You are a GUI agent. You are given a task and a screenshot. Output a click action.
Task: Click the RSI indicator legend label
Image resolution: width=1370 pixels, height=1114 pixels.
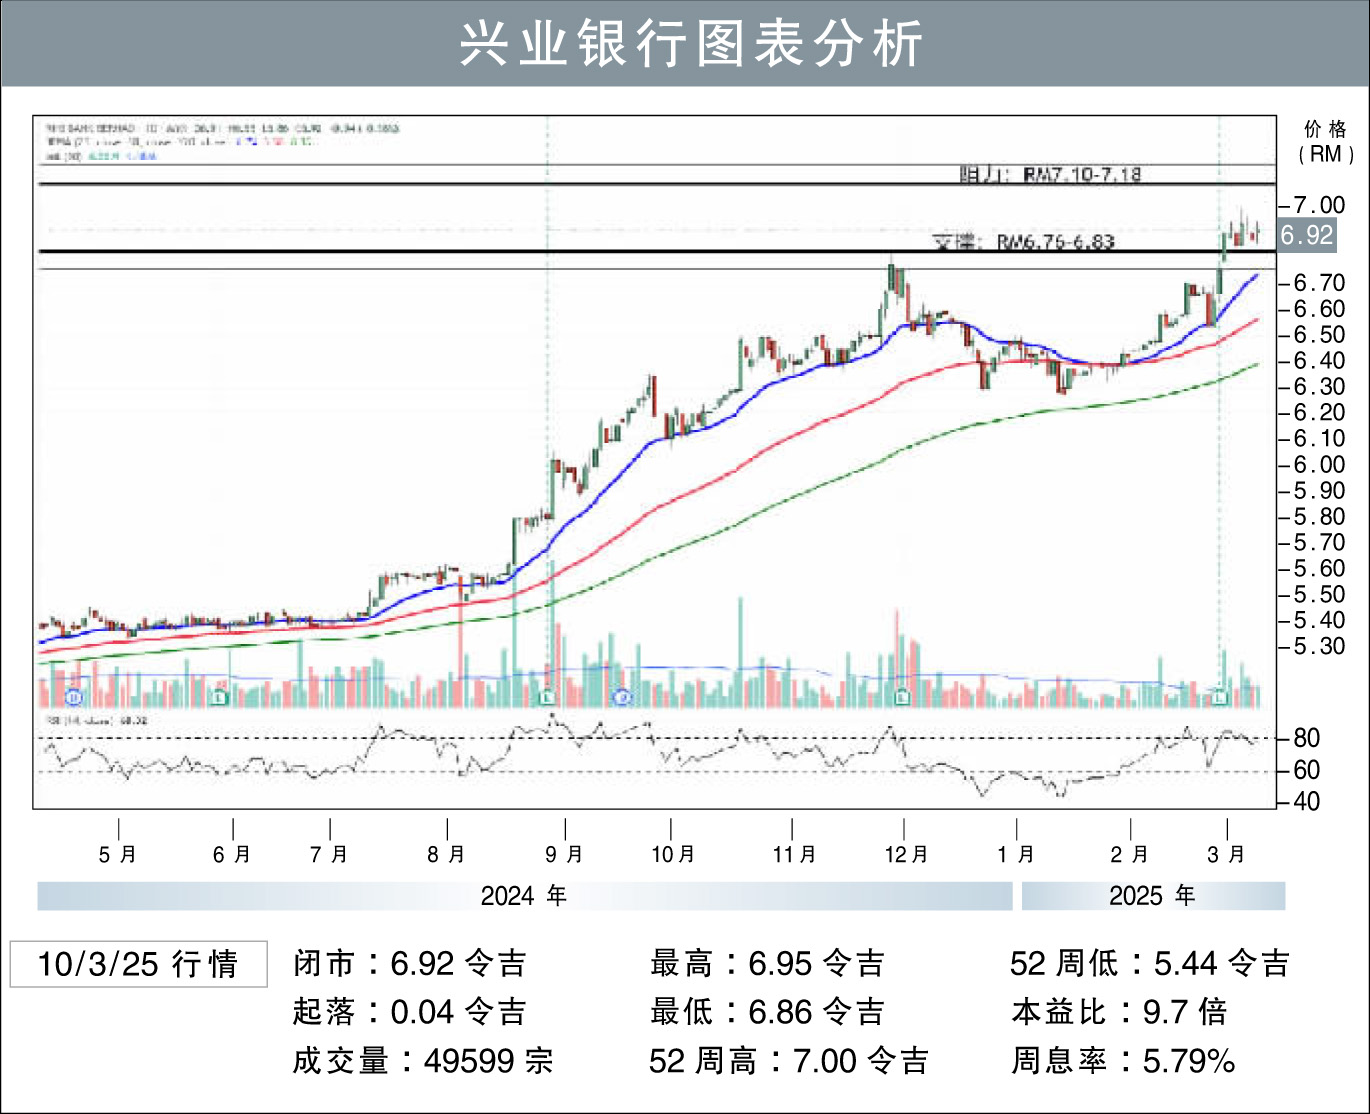98,720
